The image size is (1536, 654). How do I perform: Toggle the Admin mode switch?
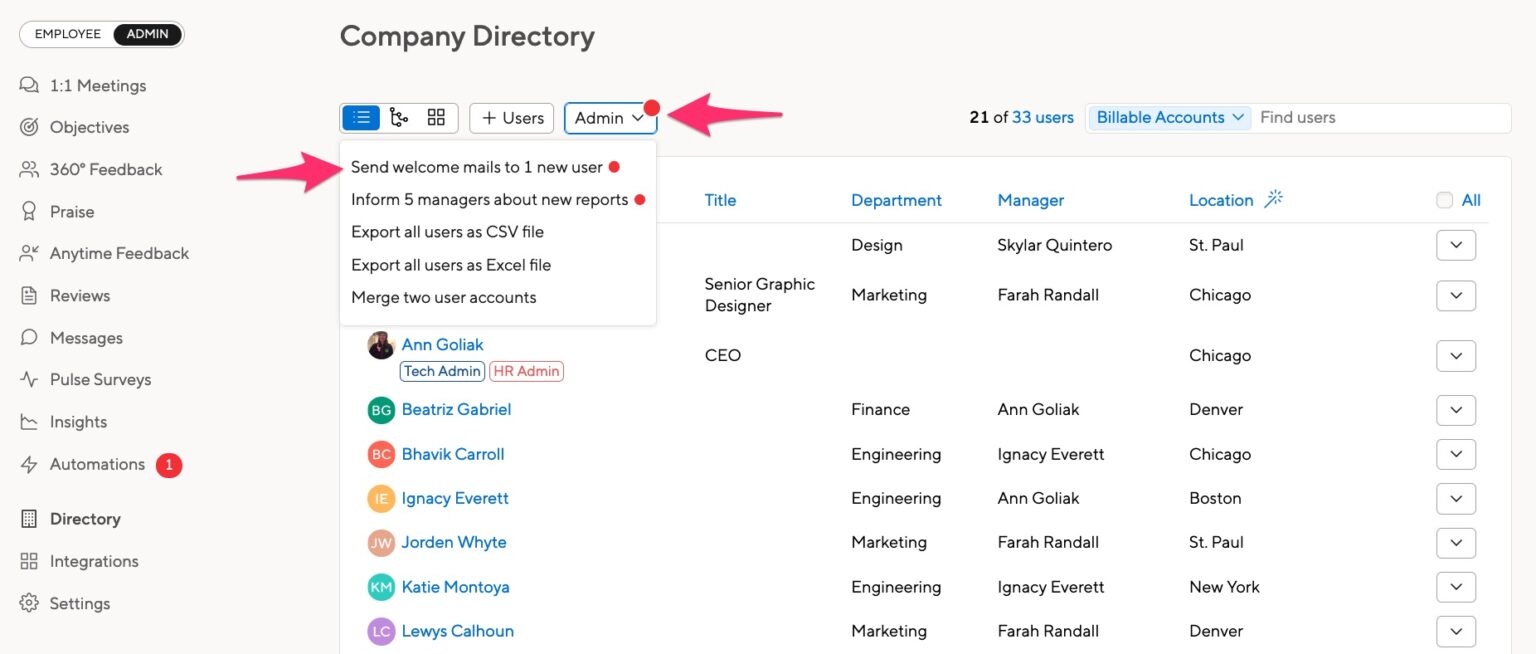(146, 33)
